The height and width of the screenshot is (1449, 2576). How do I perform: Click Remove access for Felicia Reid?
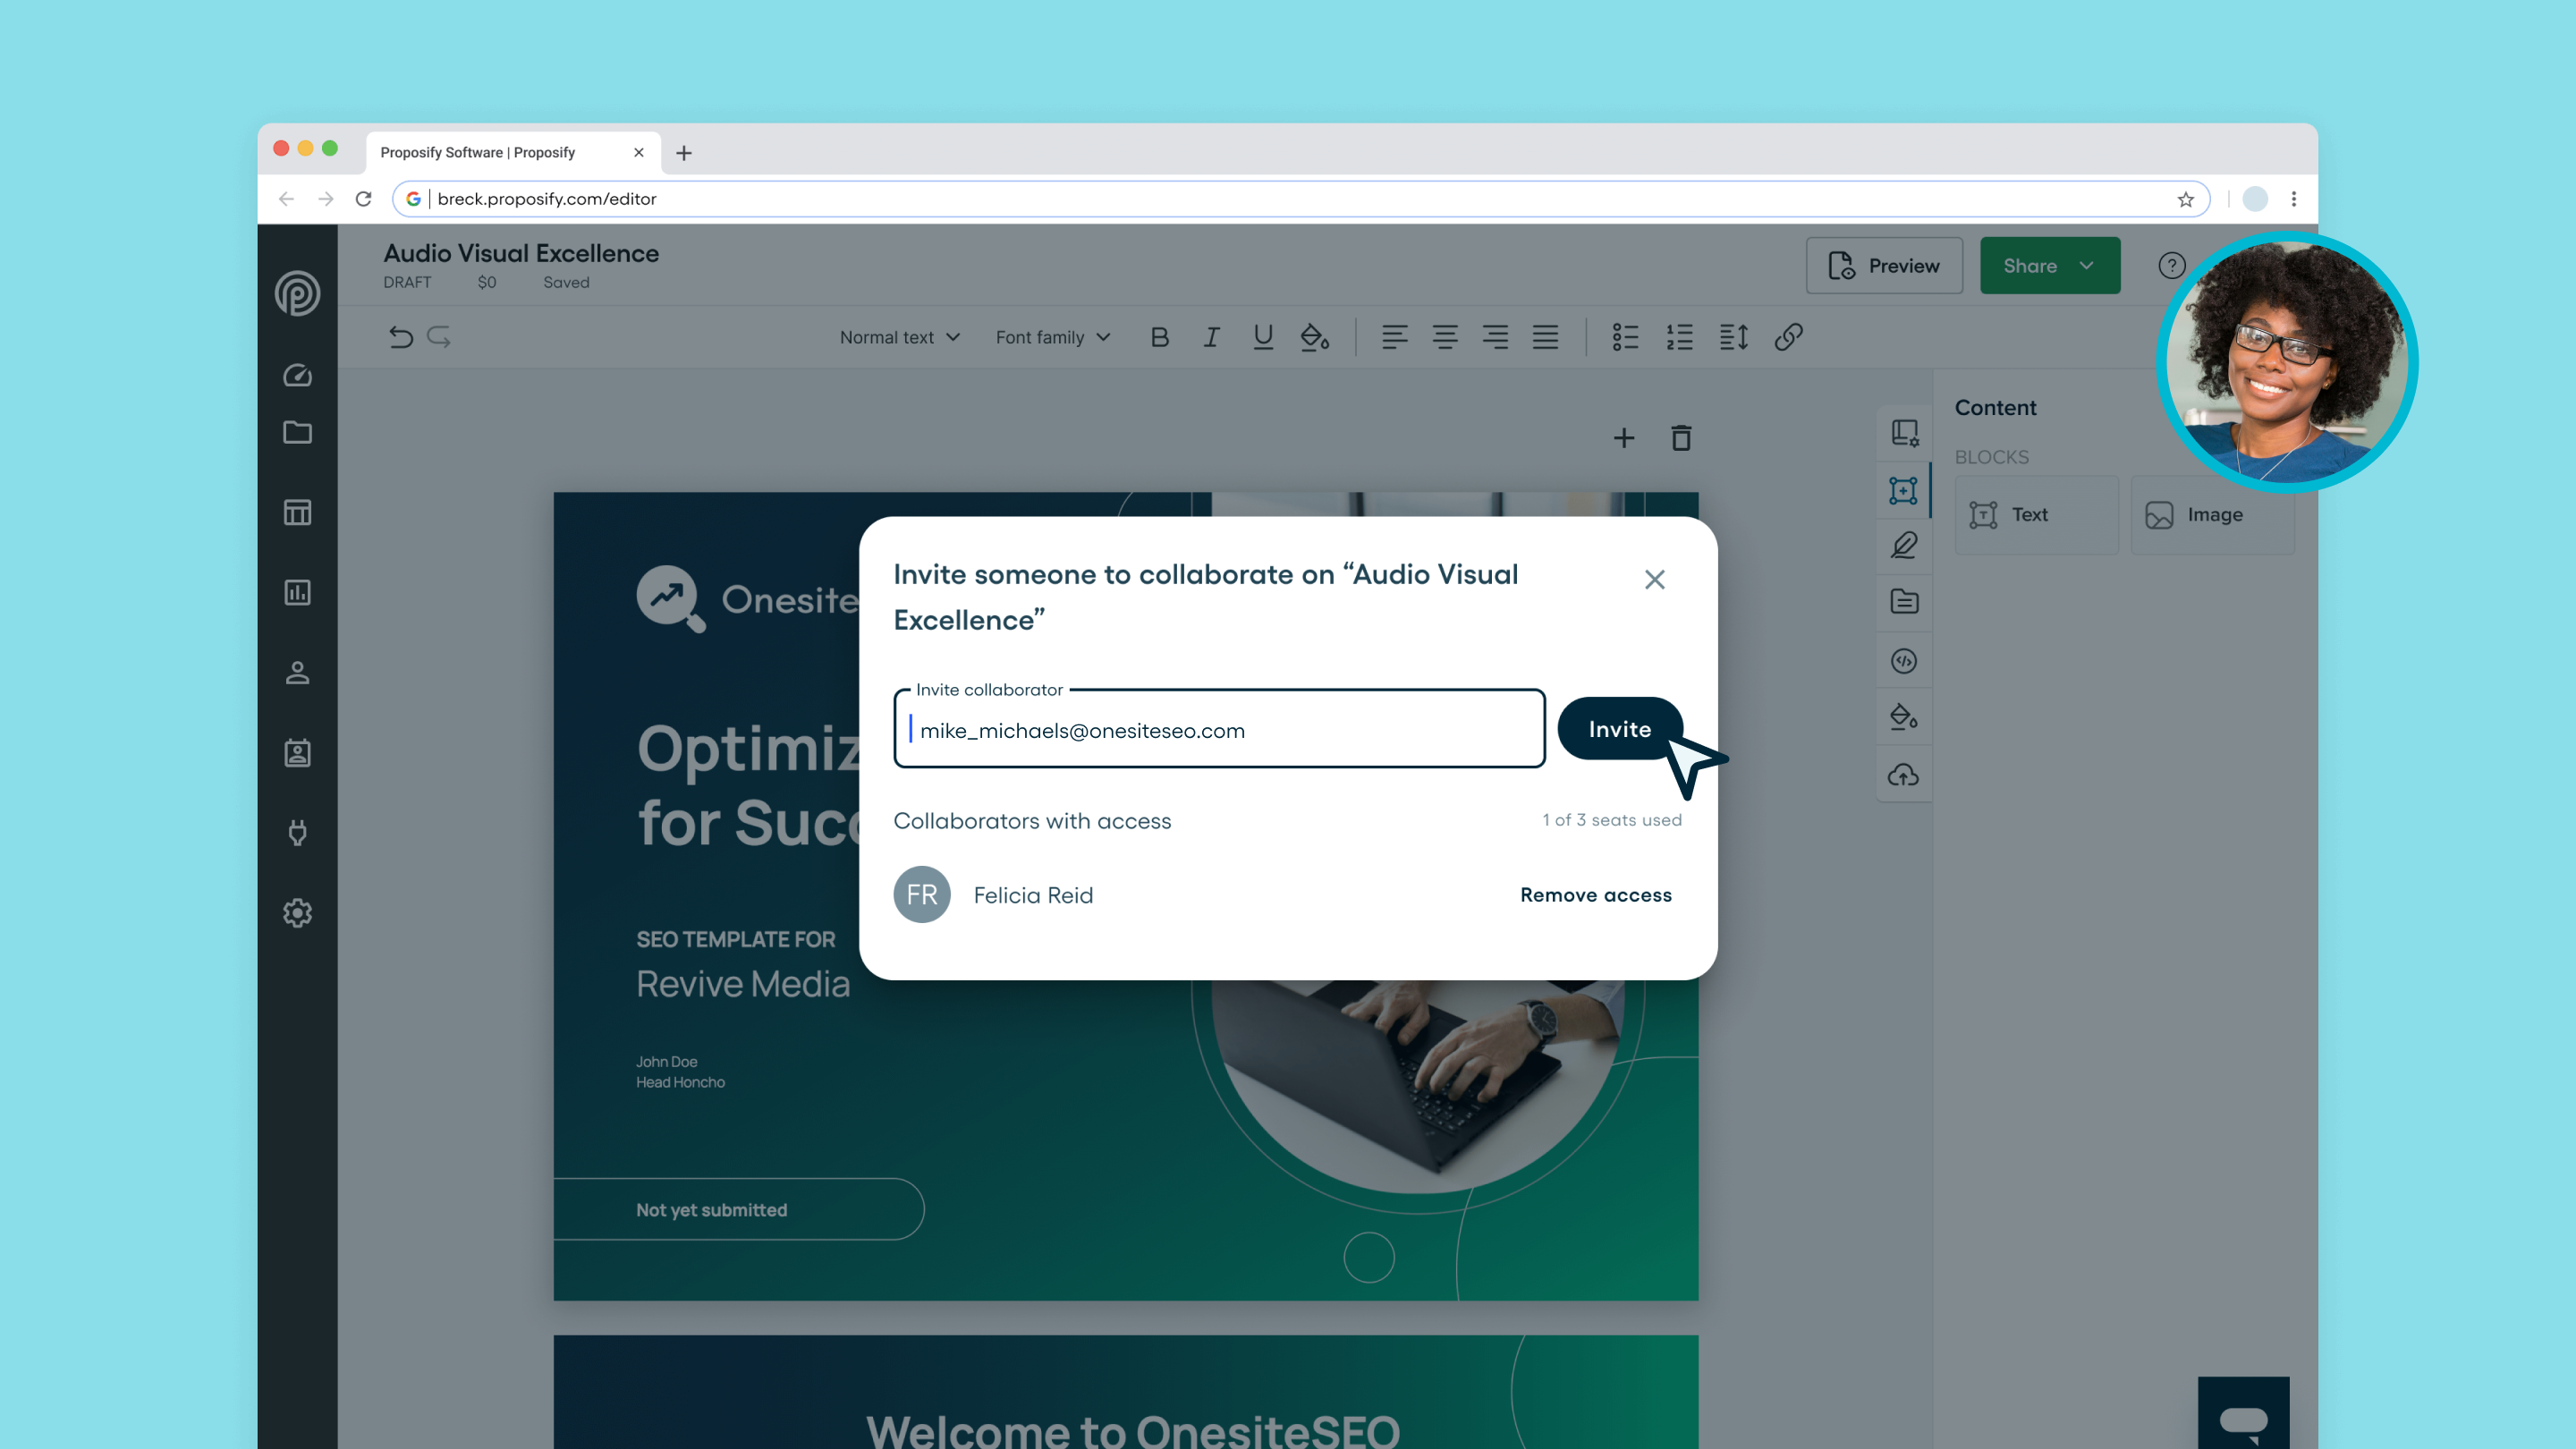(x=1595, y=895)
